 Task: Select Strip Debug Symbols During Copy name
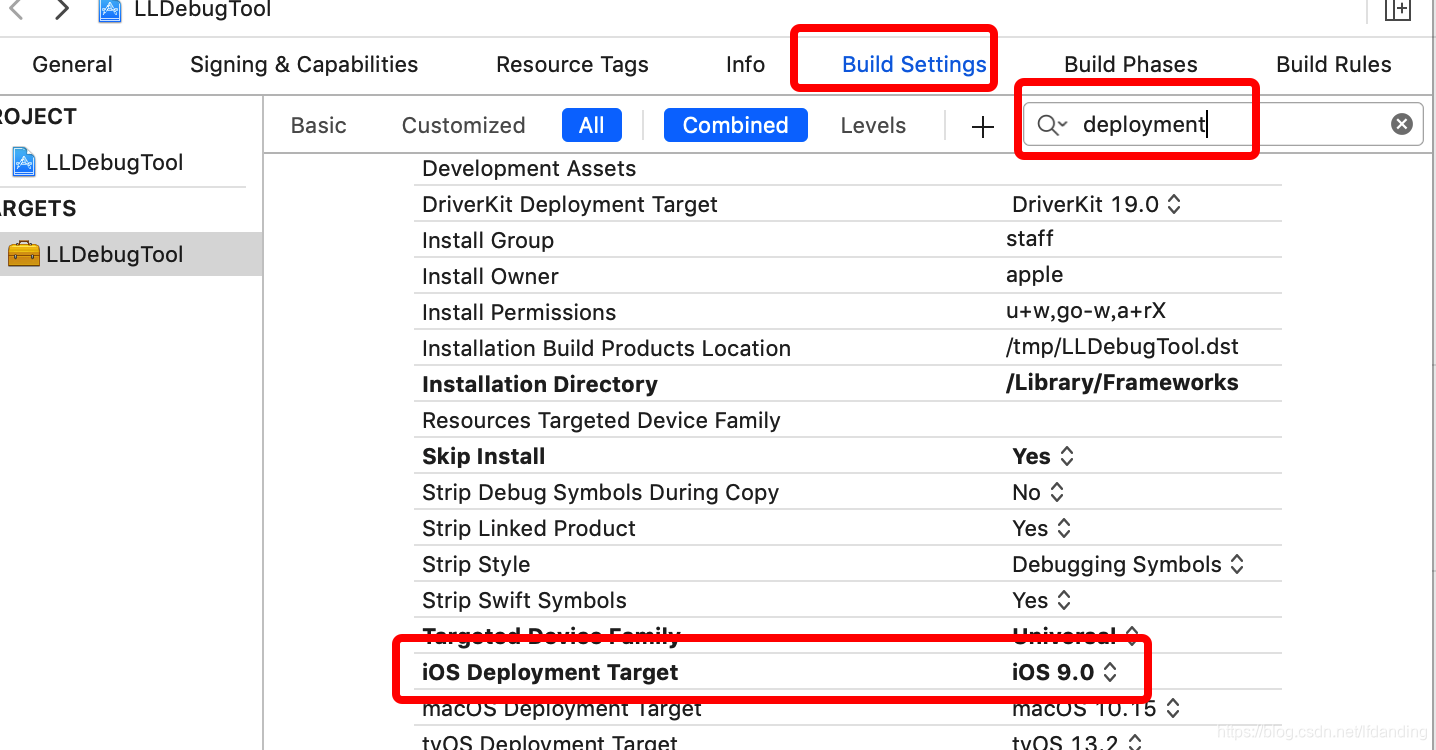click(x=600, y=492)
